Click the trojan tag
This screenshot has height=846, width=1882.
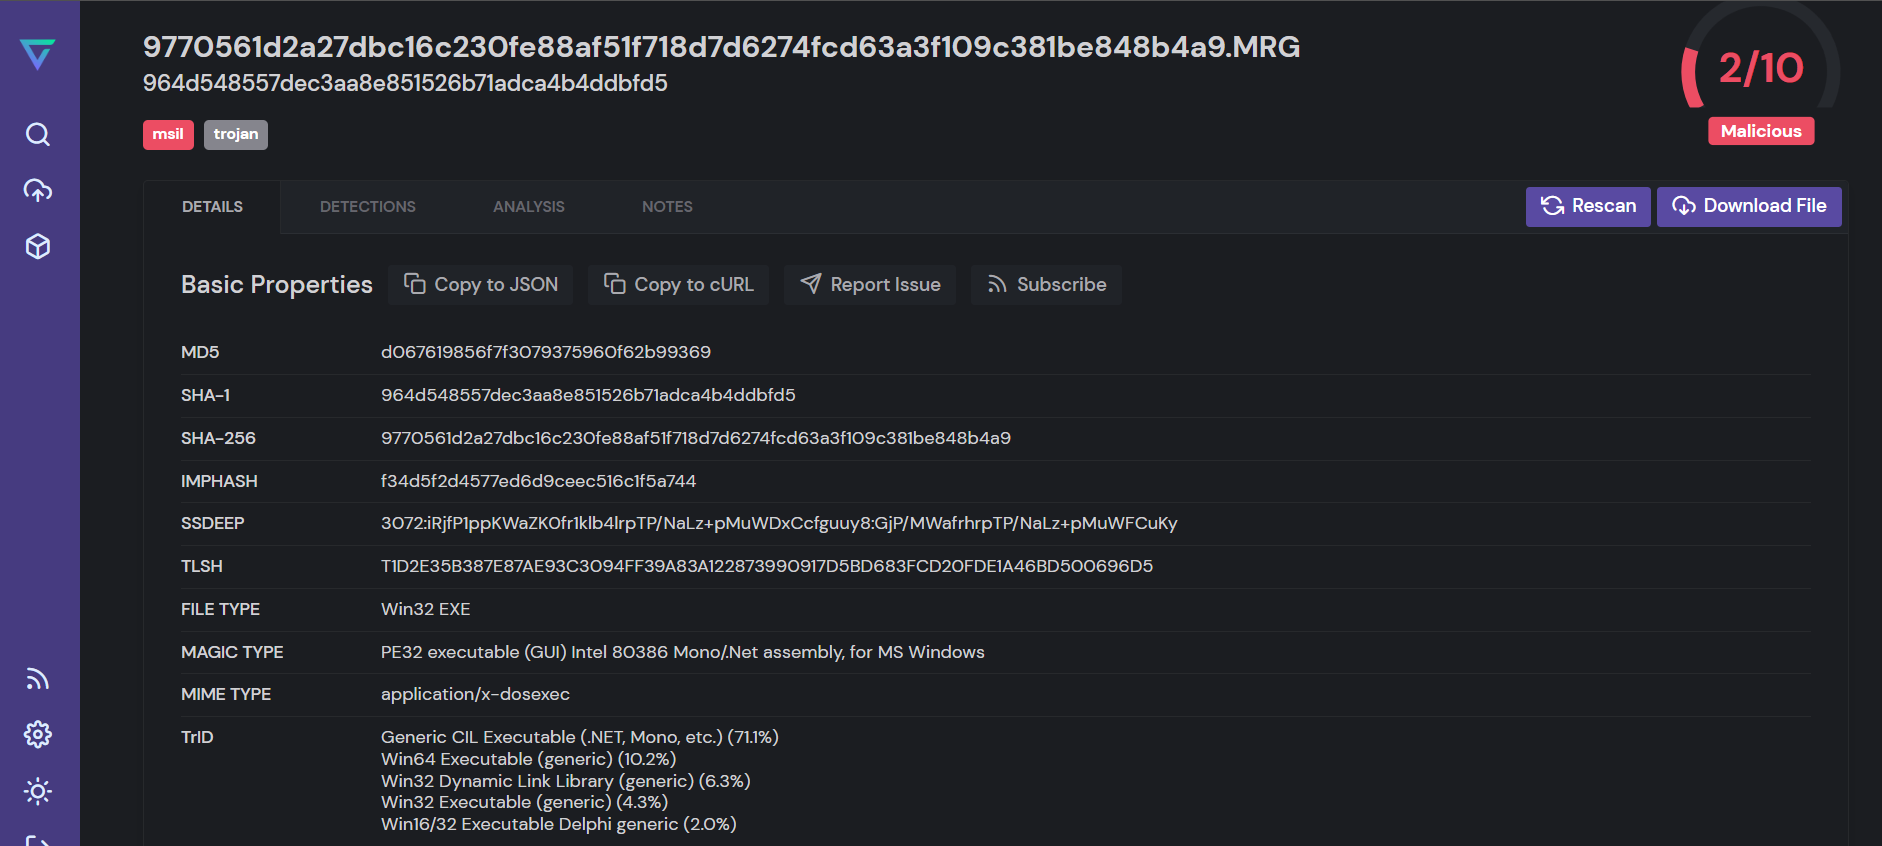click(236, 134)
